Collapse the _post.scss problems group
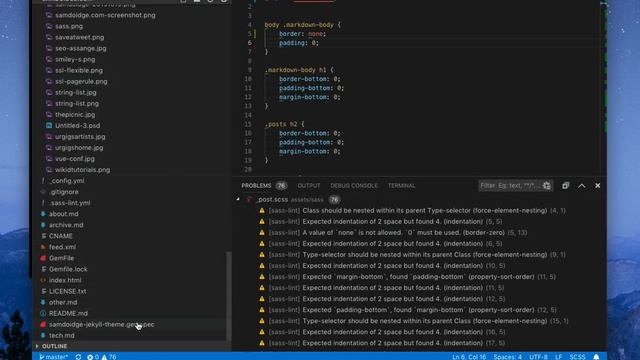Screen dimensions: 640x360 click(238, 200)
